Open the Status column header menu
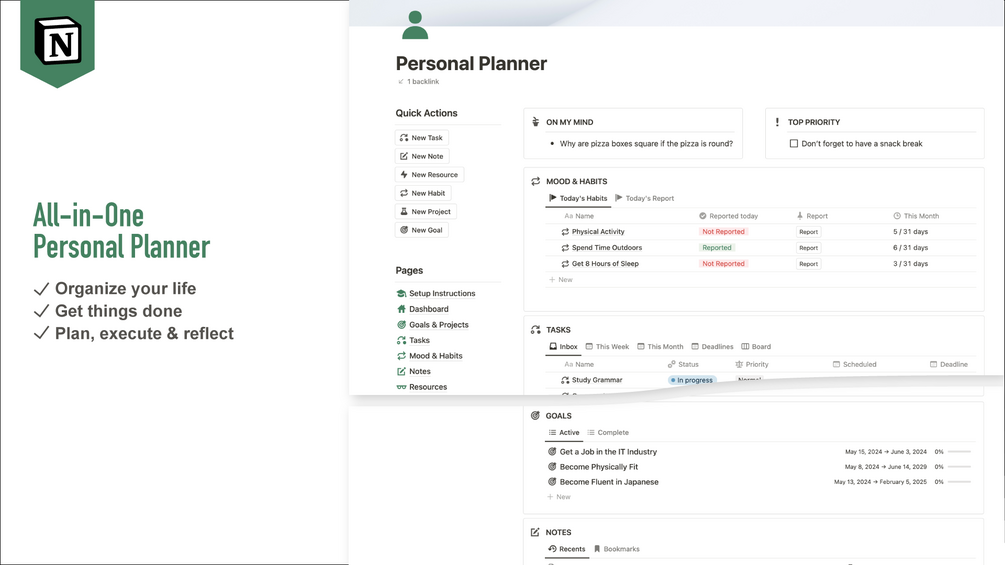The height and width of the screenshot is (565, 1005). pos(684,364)
